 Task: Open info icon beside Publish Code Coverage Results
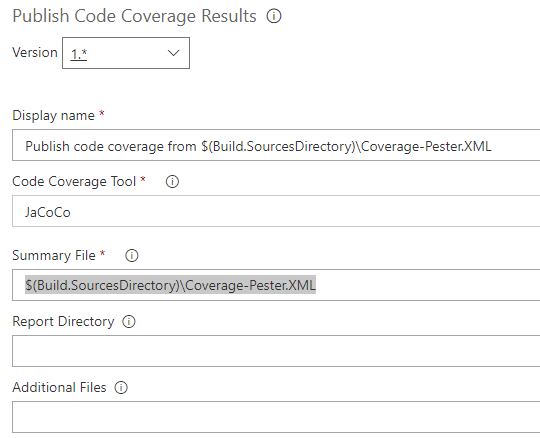[x=274, y=16]
